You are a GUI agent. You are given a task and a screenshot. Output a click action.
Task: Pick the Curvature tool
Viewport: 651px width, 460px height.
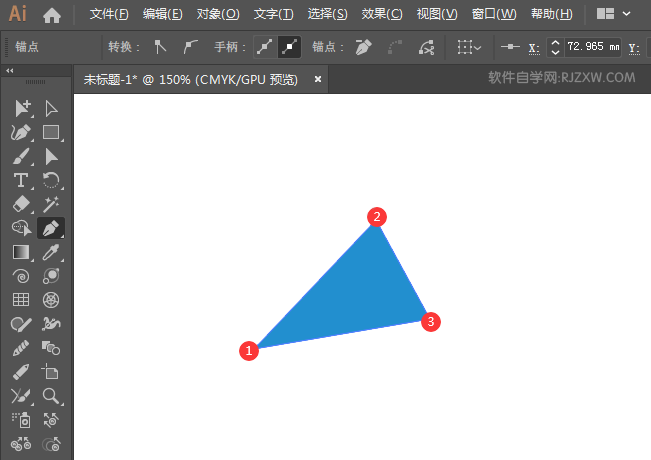[21, 132]
